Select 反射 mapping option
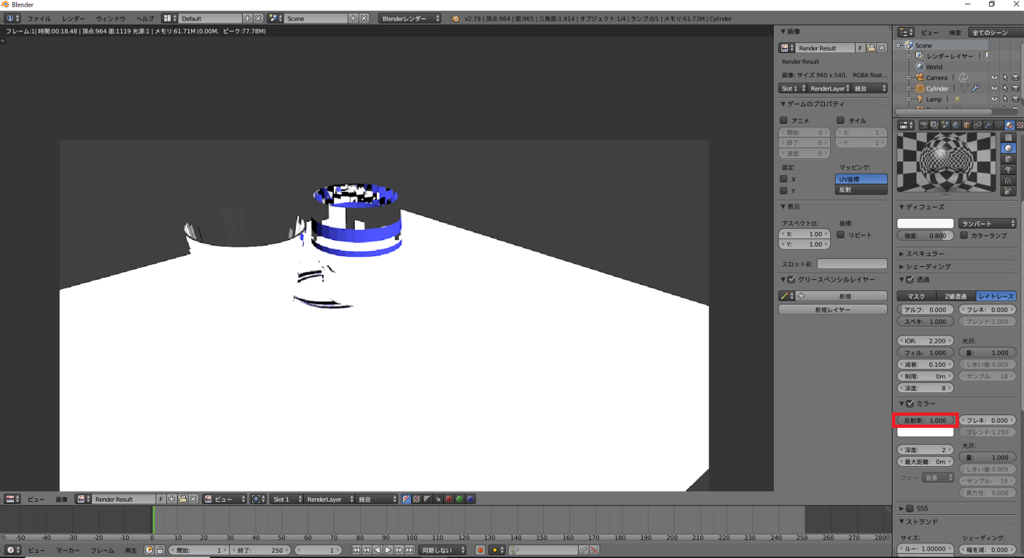 861,189
